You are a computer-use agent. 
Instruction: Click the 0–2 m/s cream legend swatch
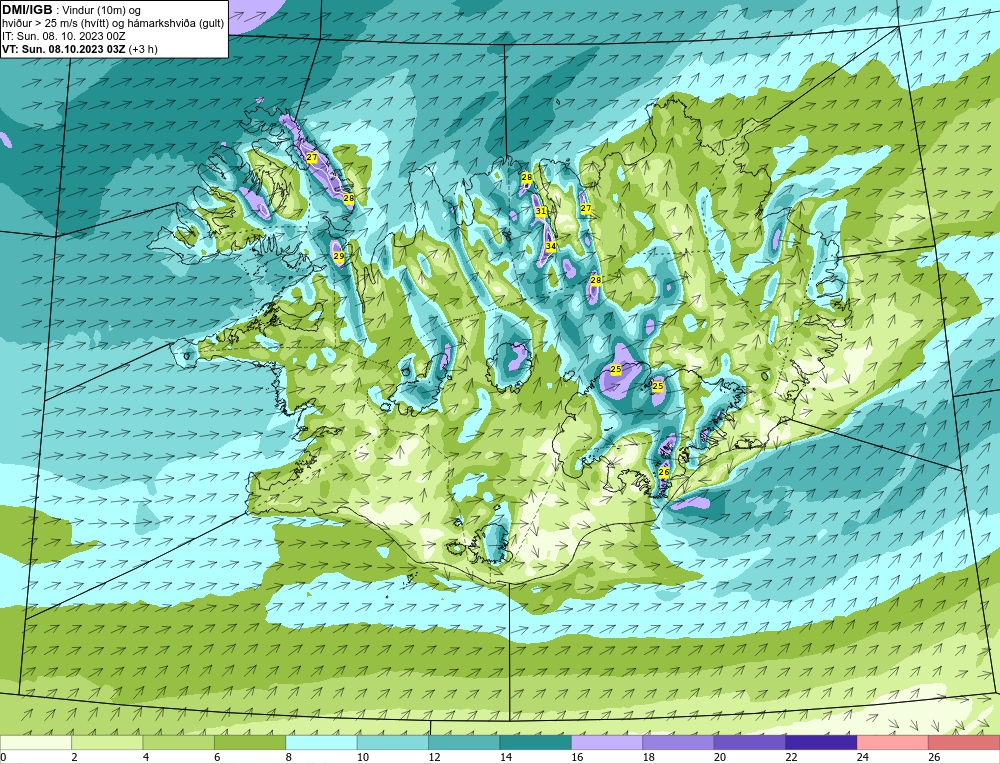click(x=36, y=742)
